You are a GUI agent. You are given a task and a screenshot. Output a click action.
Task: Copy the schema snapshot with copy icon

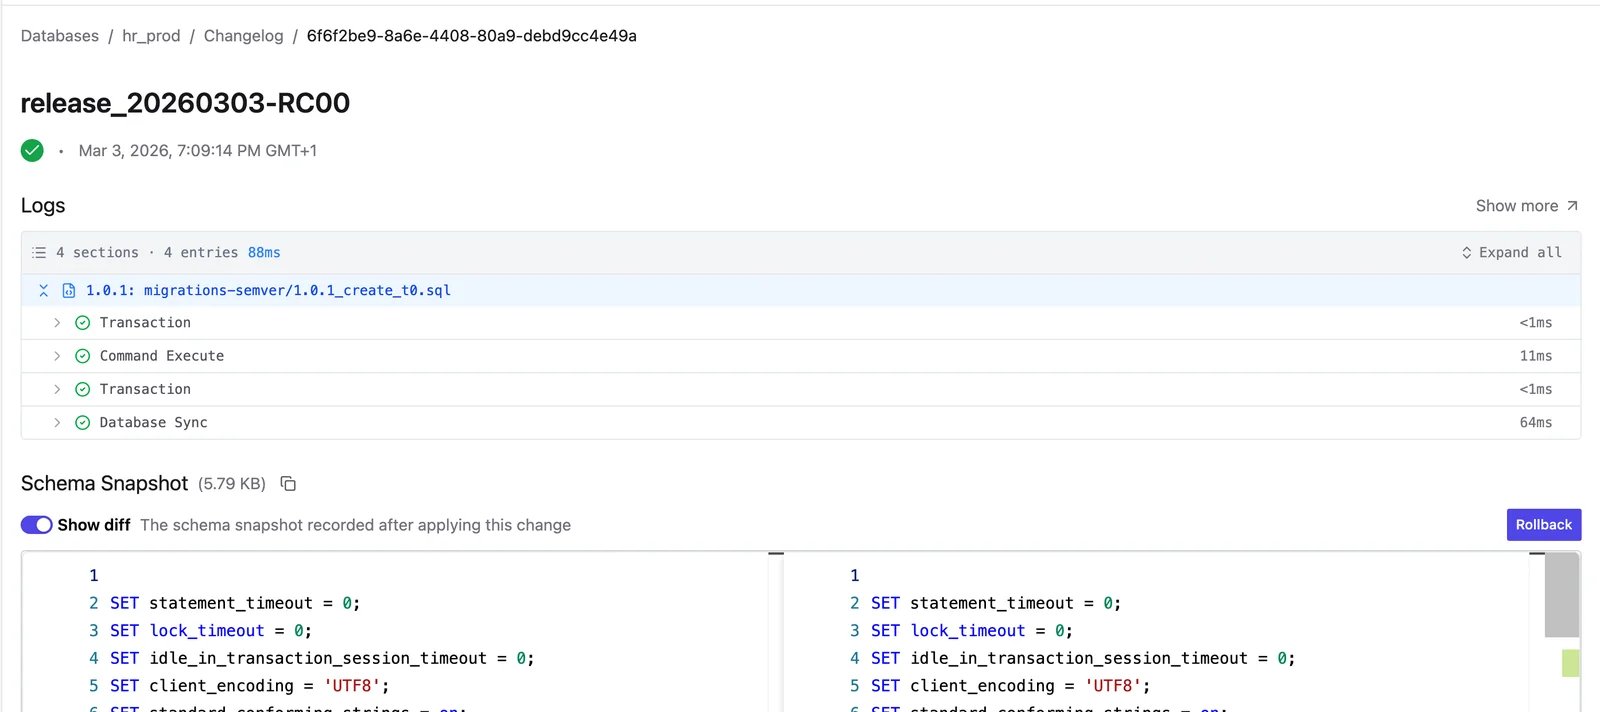[288, 484]
